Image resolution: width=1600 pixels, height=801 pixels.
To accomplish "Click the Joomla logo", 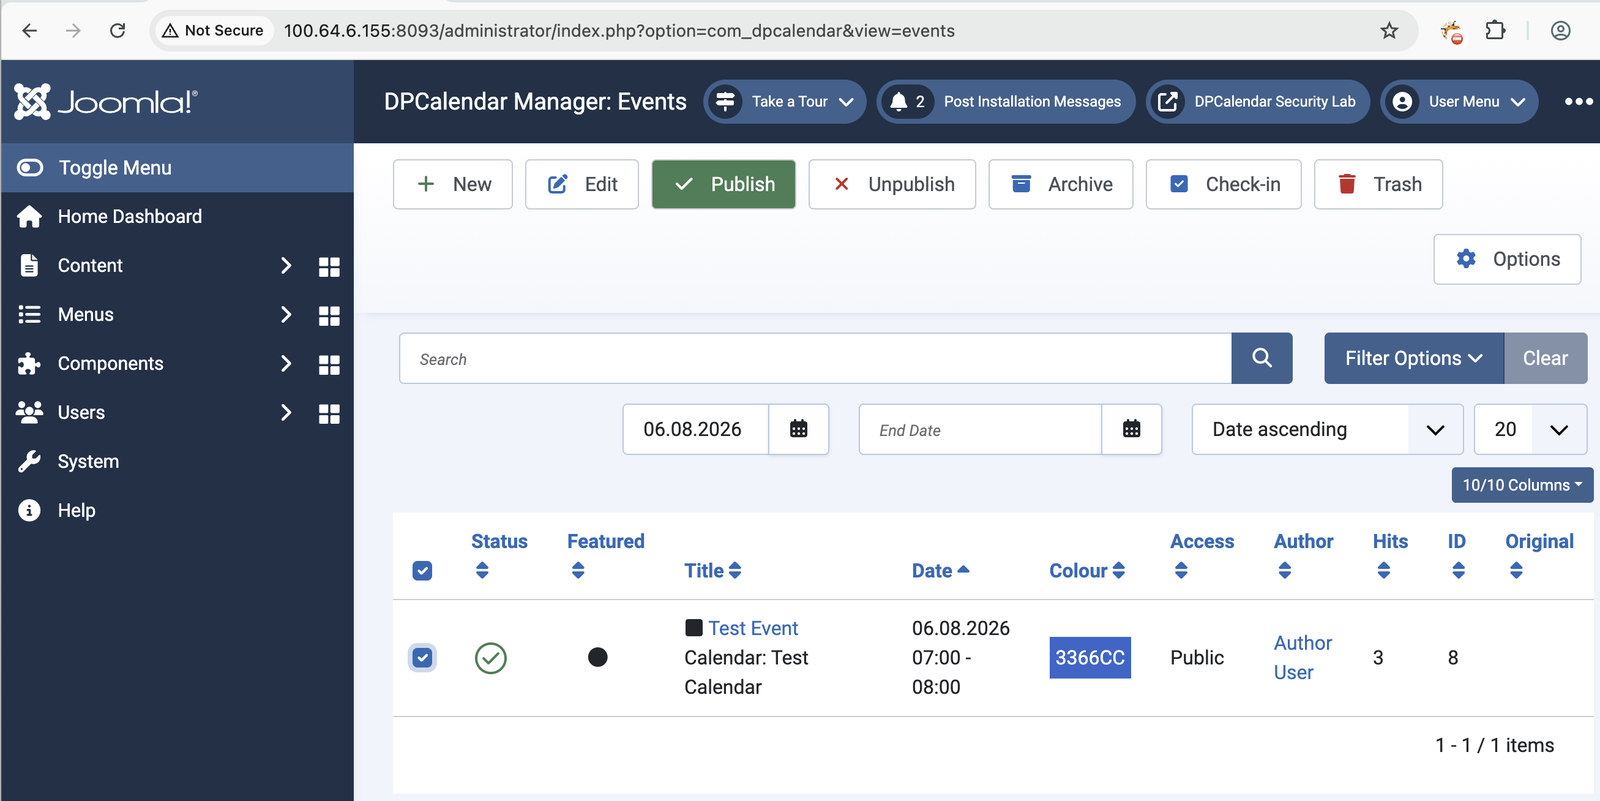I will click(106, 101).
